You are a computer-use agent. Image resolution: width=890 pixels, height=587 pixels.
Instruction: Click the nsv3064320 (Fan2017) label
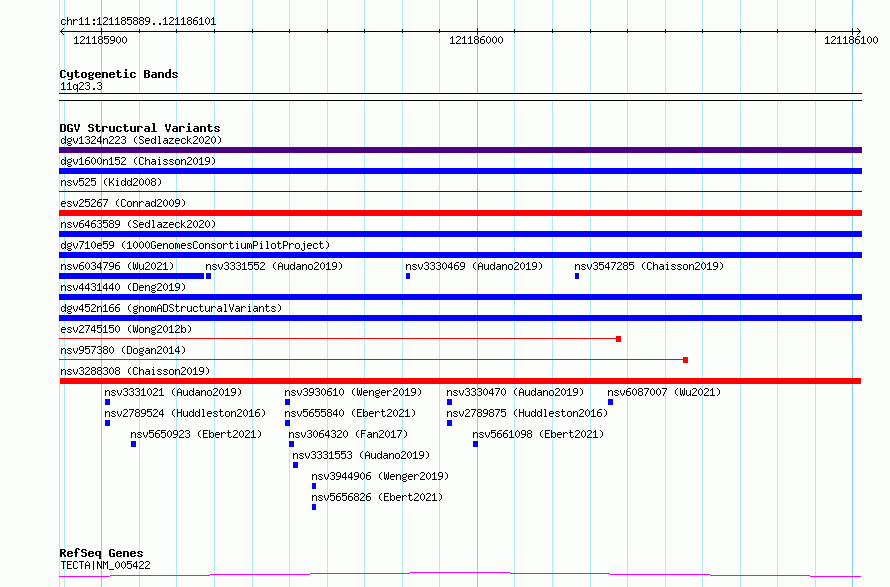348,434
